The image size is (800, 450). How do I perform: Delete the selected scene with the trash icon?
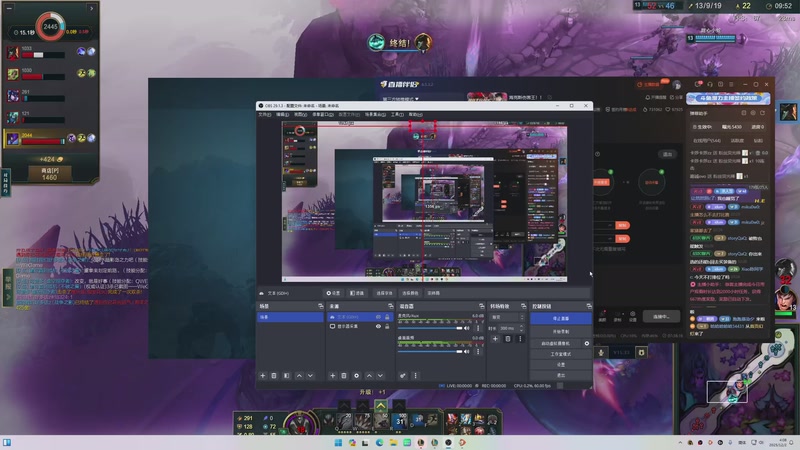(274, 375)
